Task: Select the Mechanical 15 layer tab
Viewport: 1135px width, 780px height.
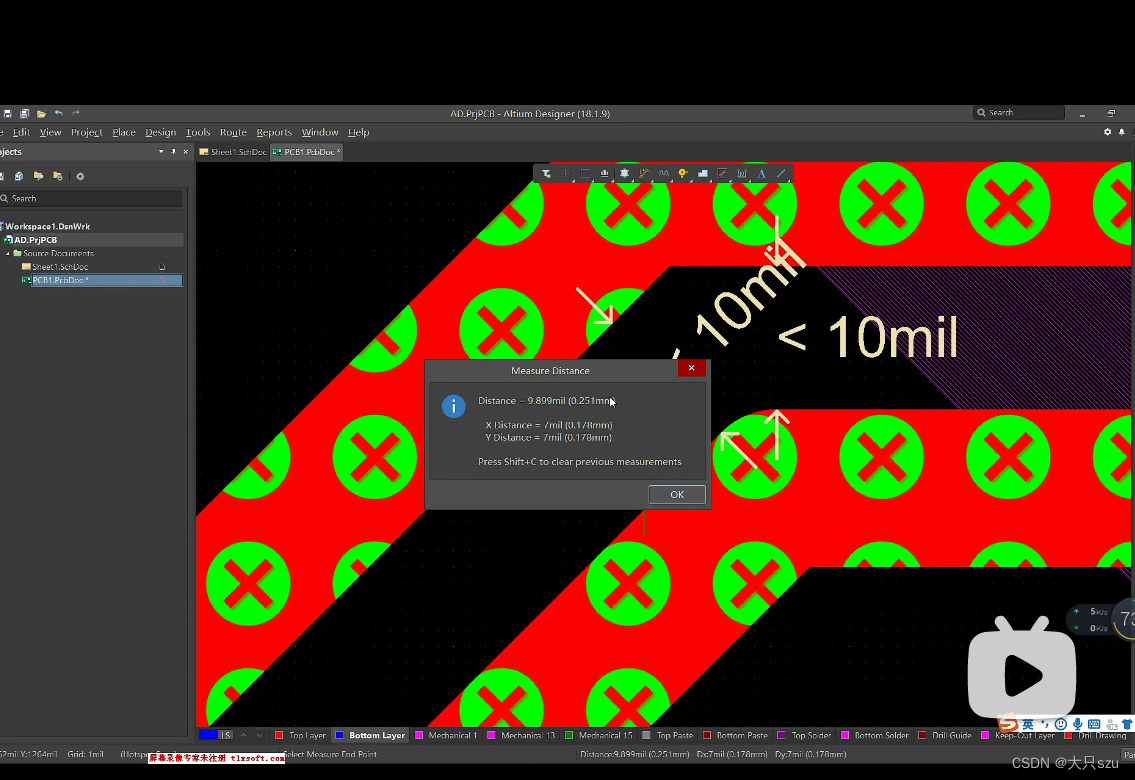Action: point(599,735)
